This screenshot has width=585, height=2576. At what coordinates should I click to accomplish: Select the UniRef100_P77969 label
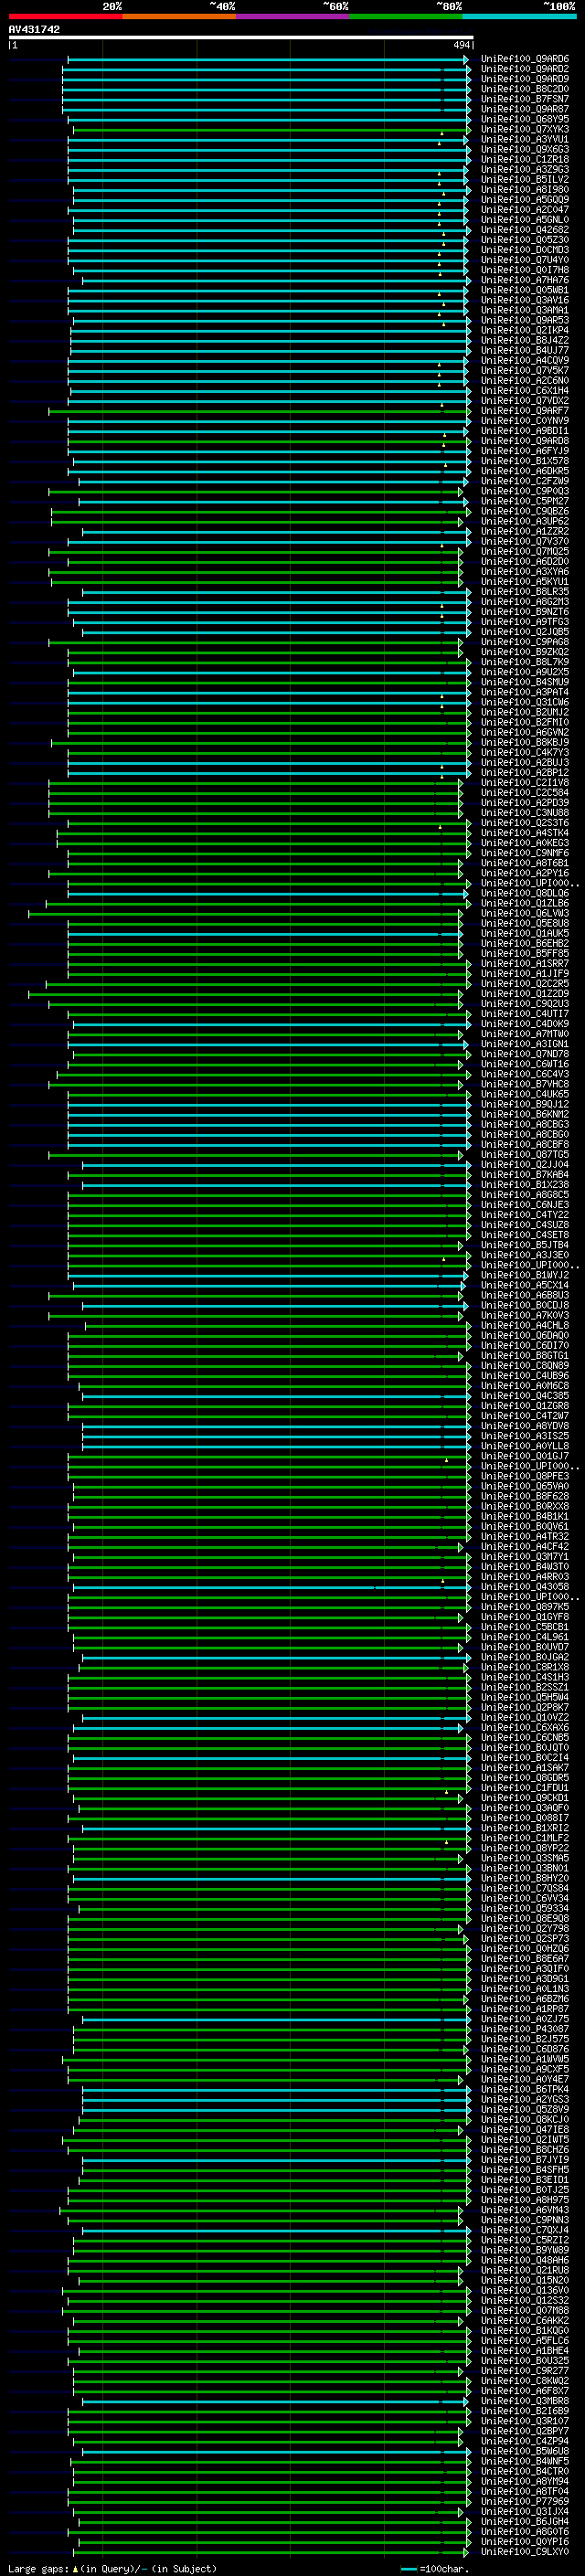[524, 2501]
